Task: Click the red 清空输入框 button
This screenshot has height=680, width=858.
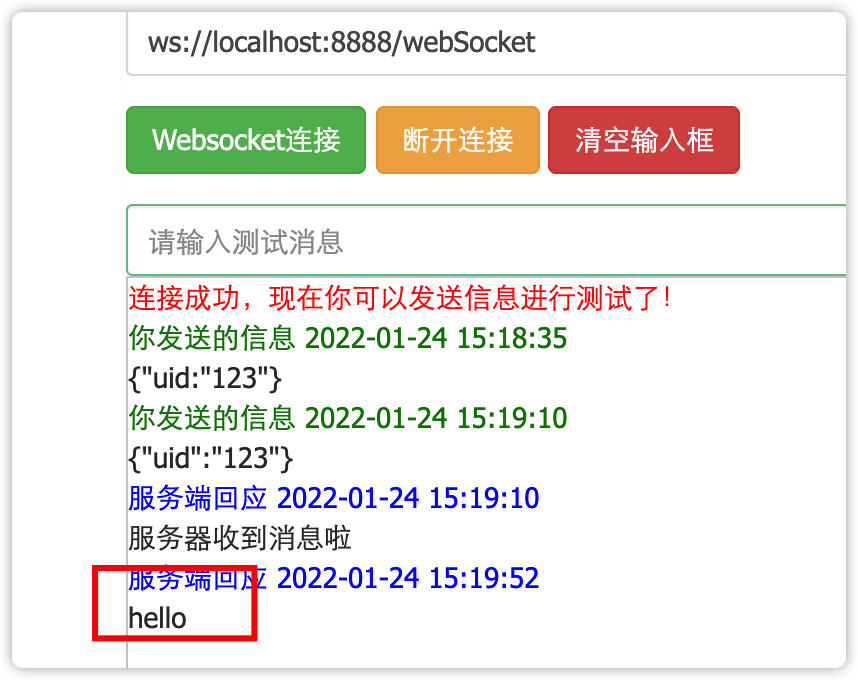Action: (644, 140)
